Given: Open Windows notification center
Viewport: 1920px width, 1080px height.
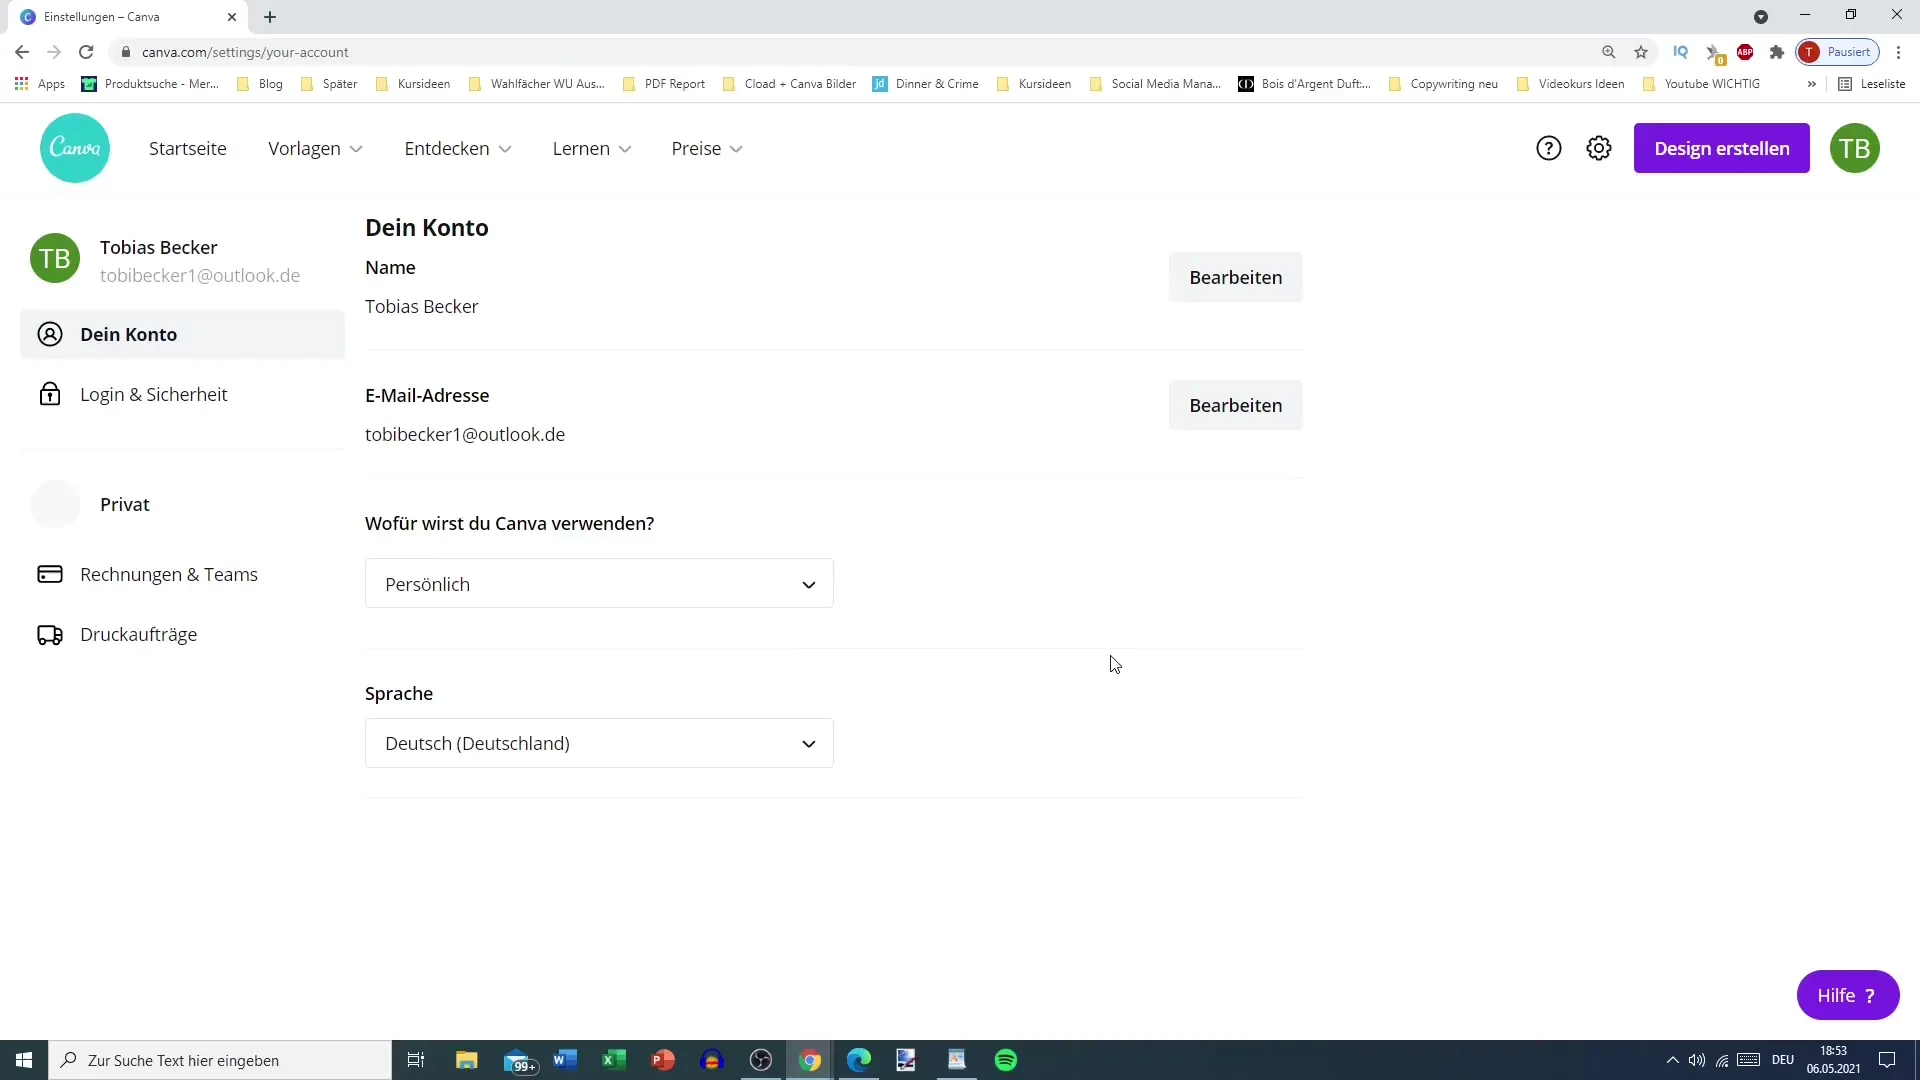Looking at the screenshot, I should pos(1887,1060).
